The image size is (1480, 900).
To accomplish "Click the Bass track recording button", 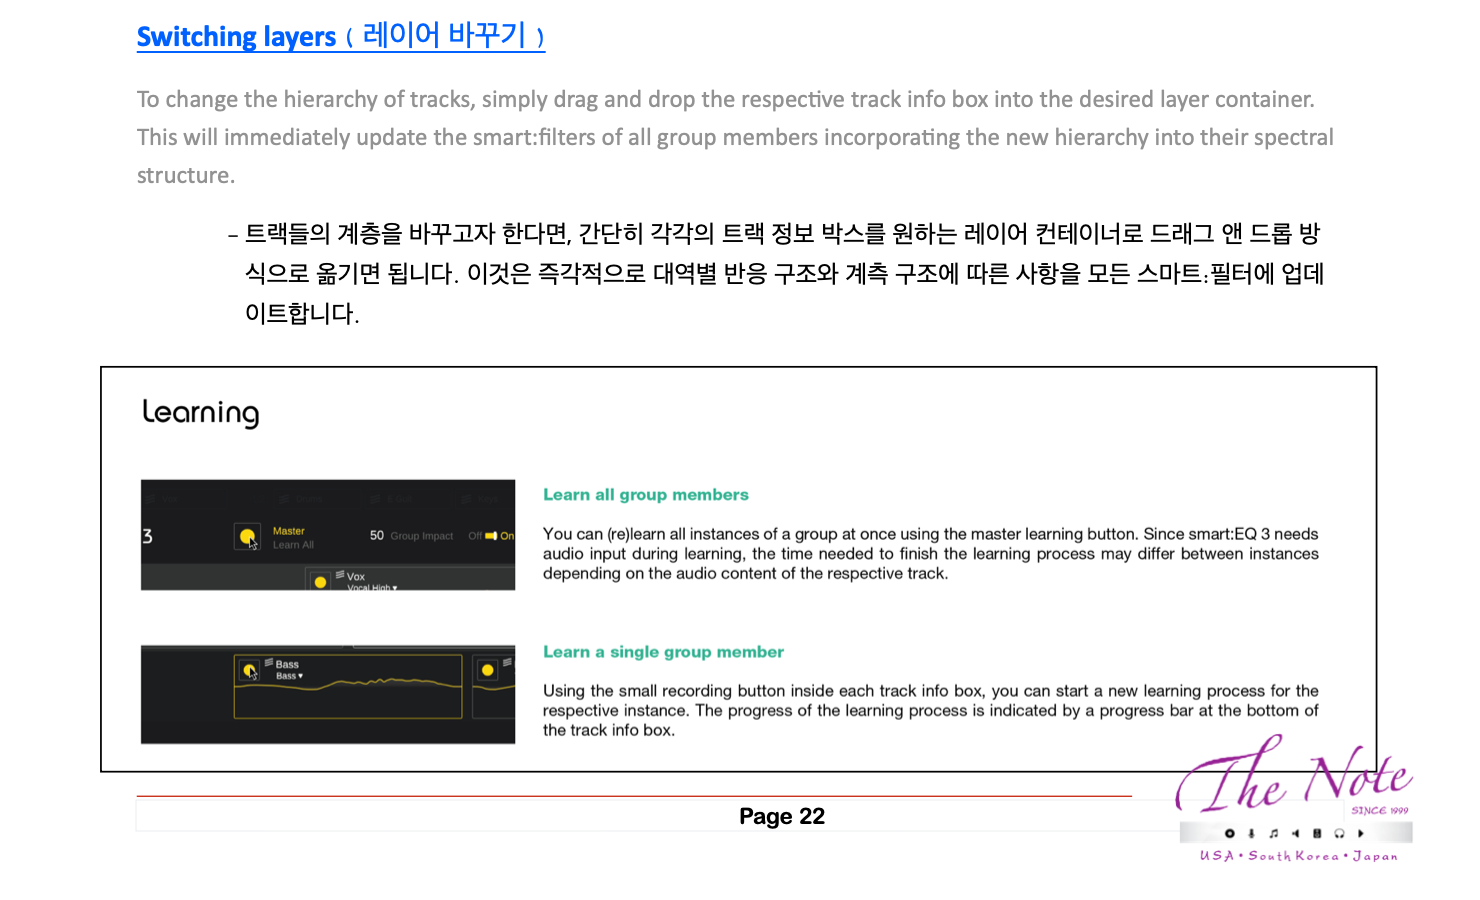I will tap(249, 670).
